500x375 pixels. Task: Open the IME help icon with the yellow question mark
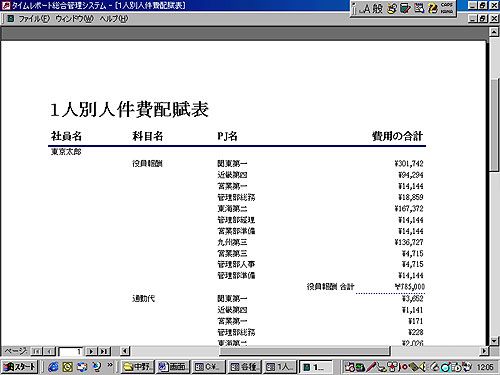coord(433,8)
